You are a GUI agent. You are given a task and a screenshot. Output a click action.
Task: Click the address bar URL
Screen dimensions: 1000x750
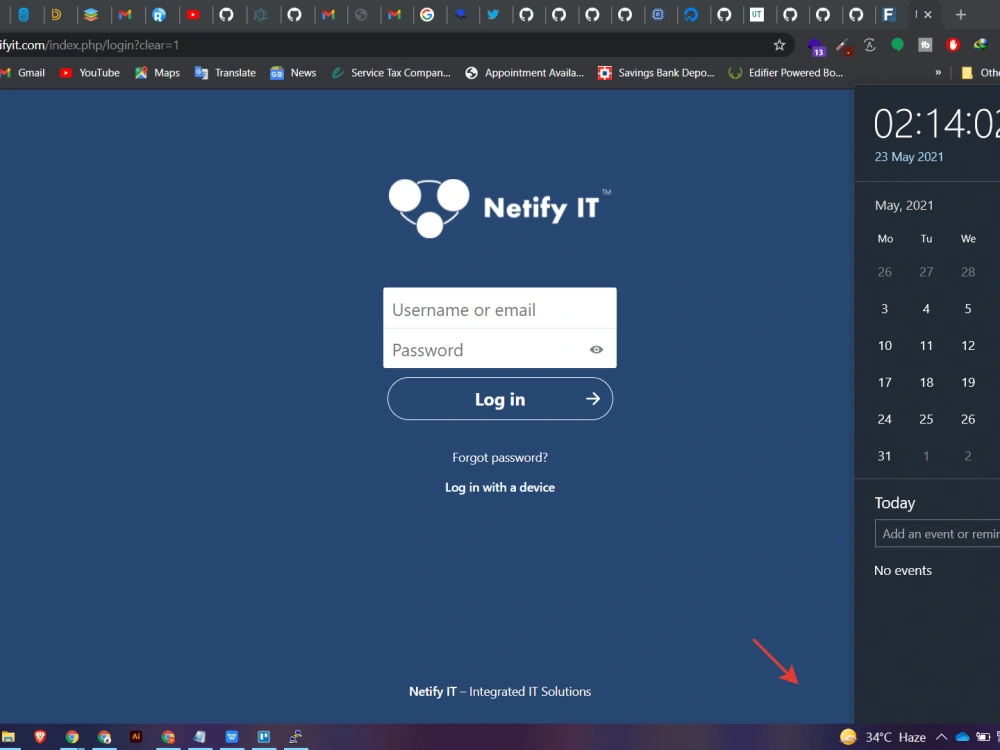tap(89, 45)
